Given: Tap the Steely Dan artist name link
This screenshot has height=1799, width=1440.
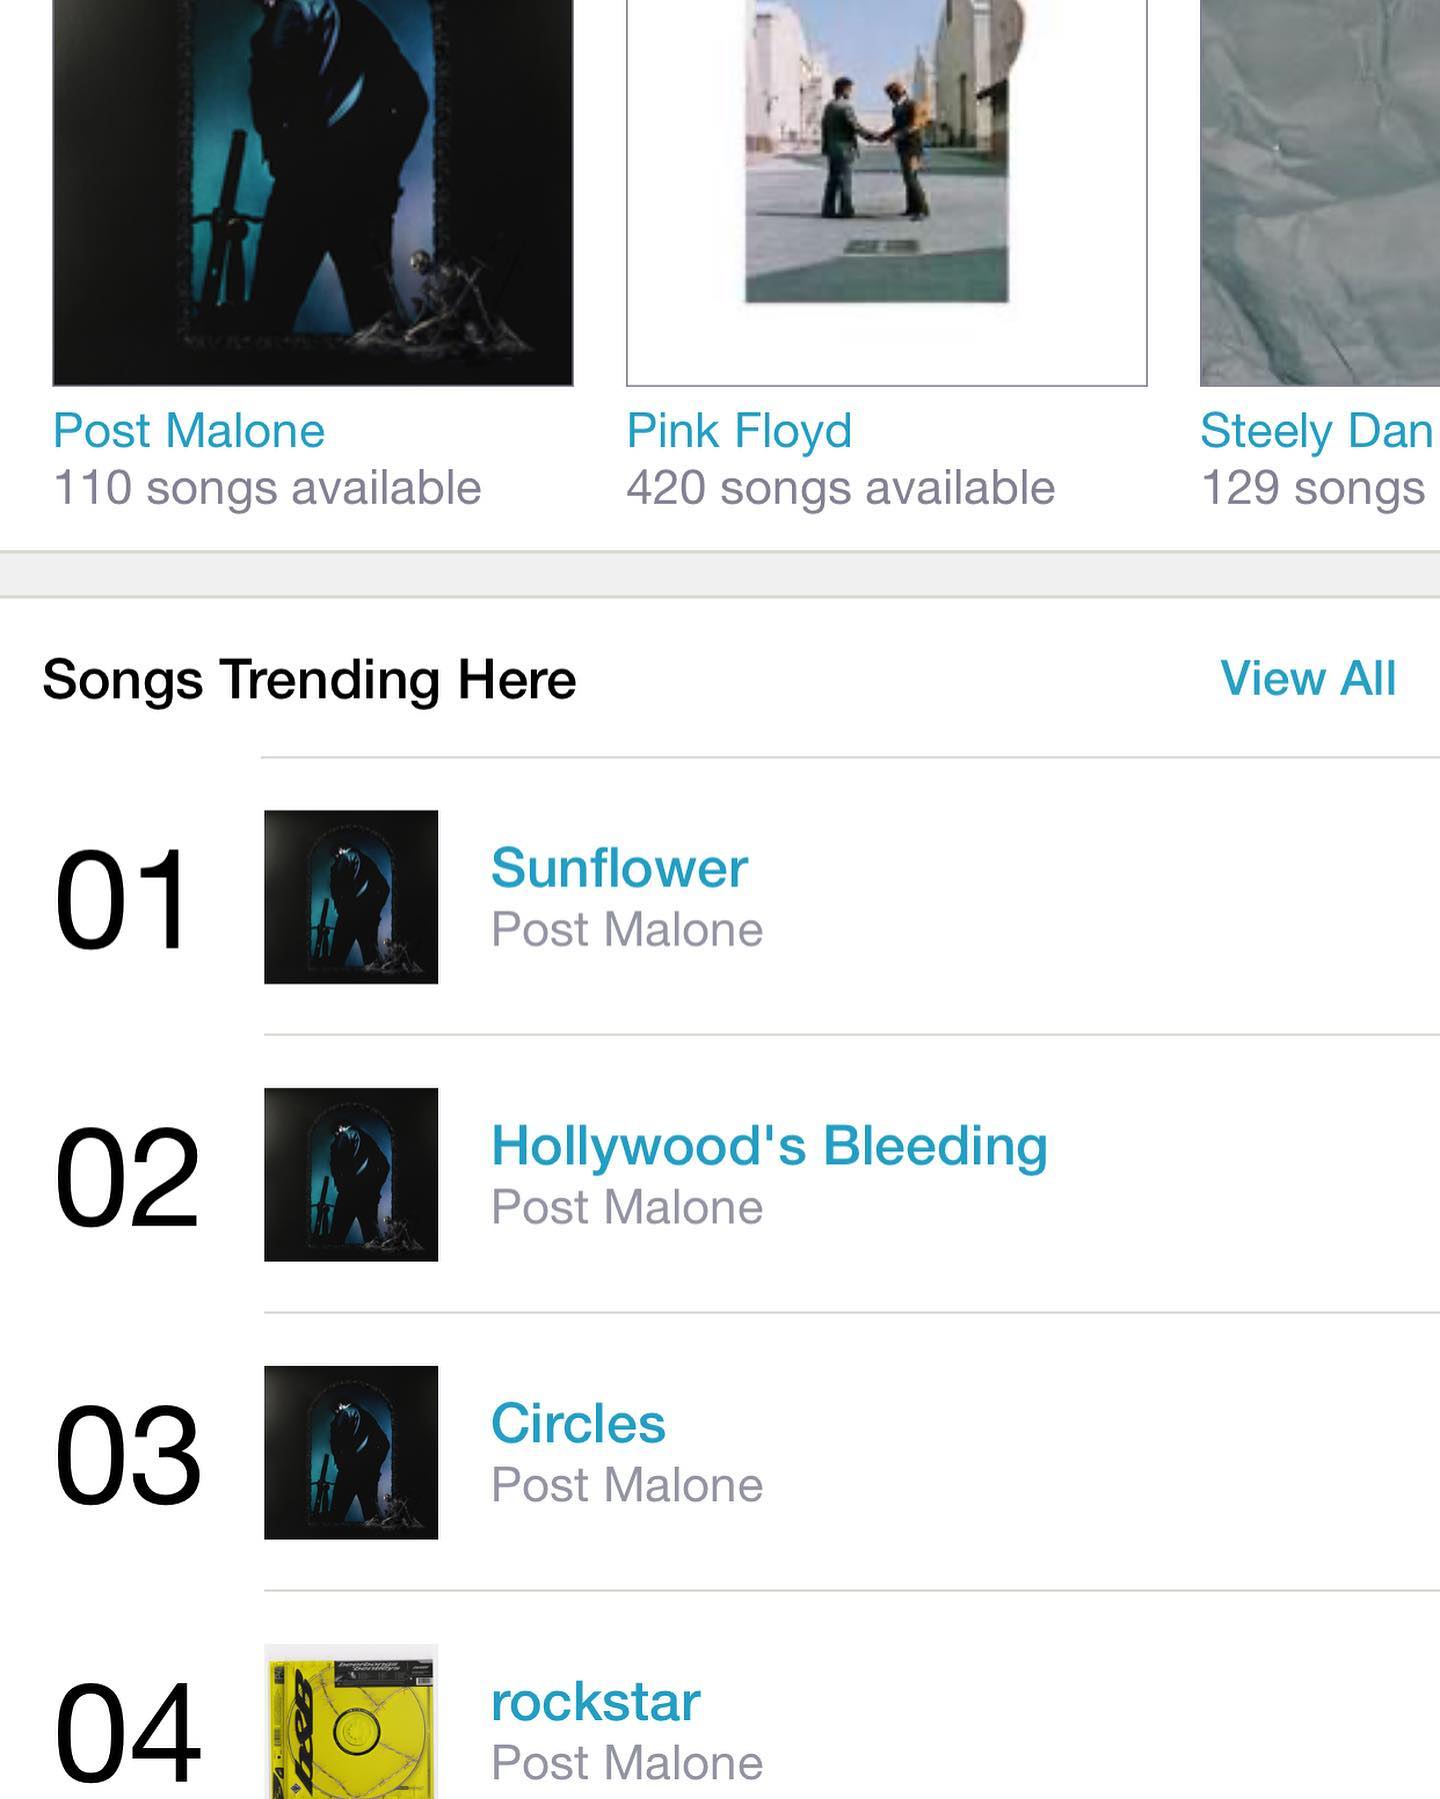Looking at the screenshot, I should (1317, 431).
